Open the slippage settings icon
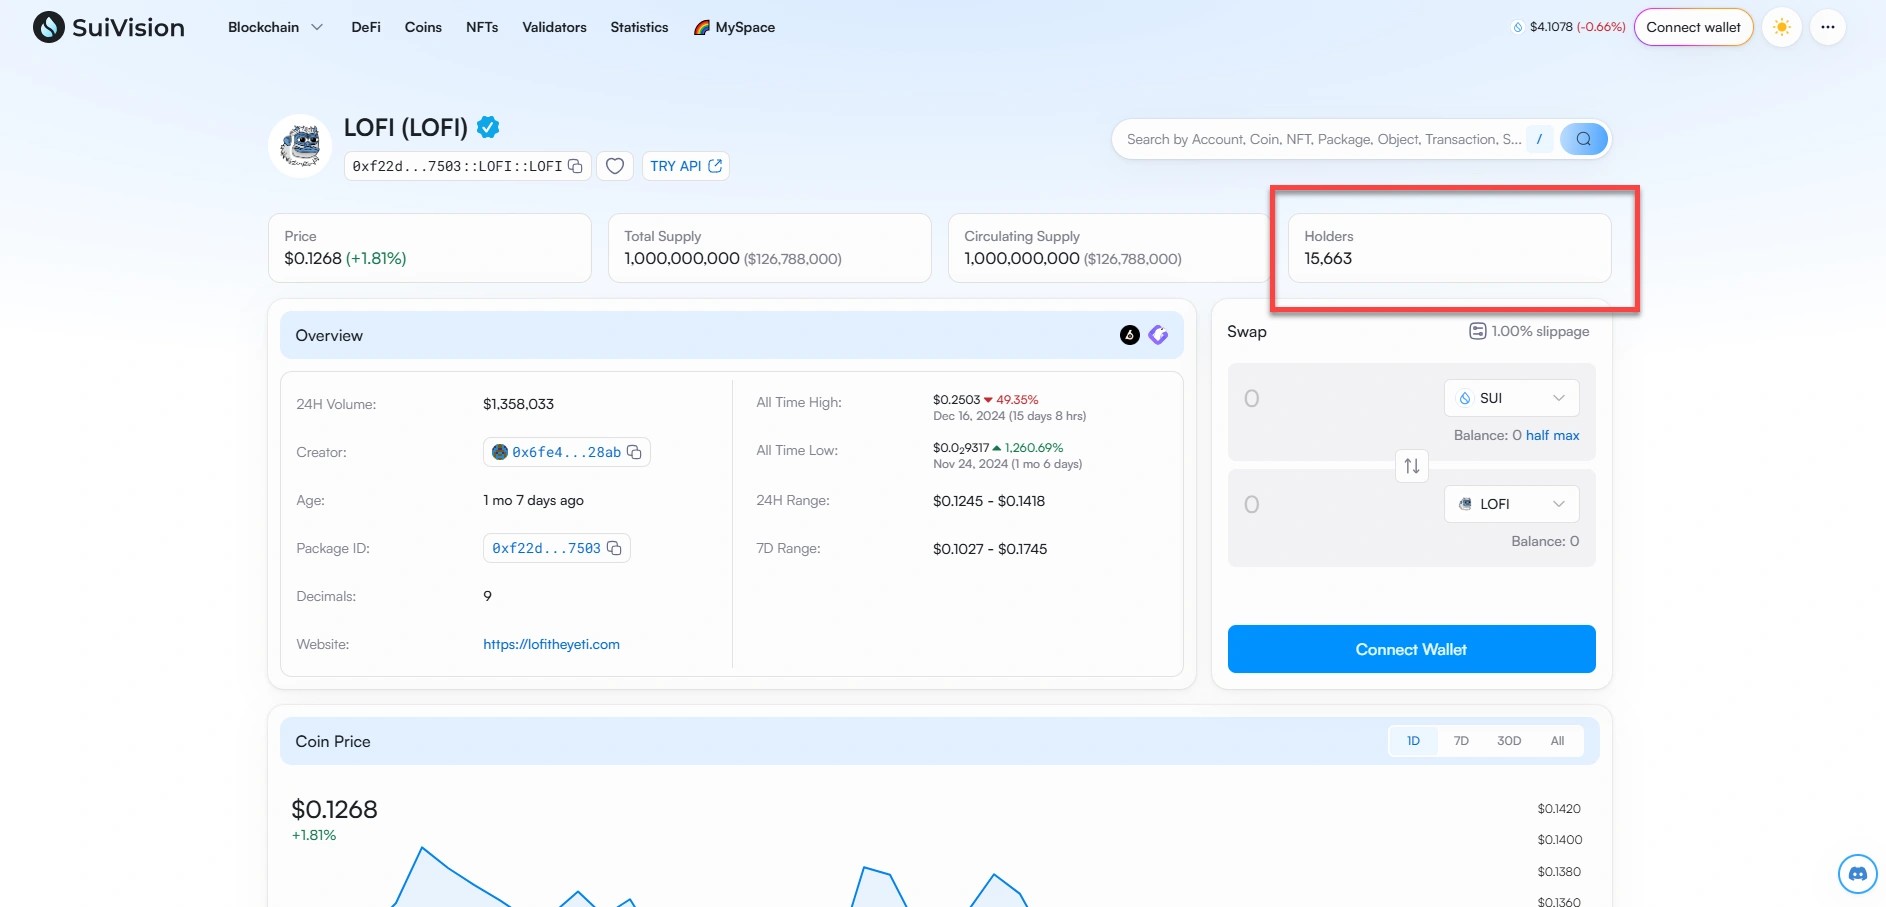The image size is (1886, 907). pos(1477,331)
